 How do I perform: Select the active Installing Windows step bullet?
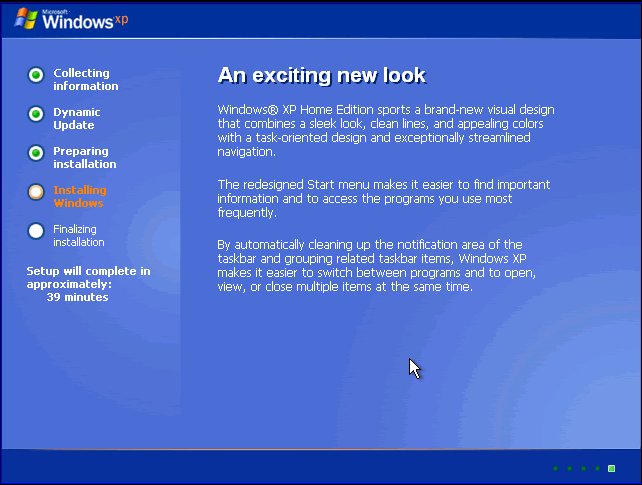point(36,192)
